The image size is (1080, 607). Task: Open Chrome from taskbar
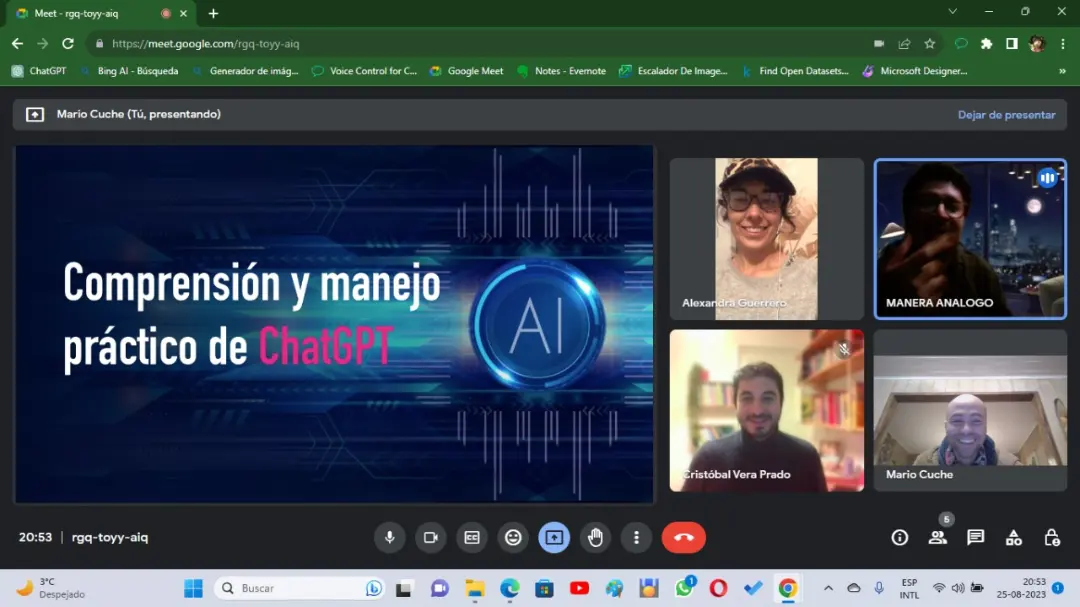[x=788, y=588]
